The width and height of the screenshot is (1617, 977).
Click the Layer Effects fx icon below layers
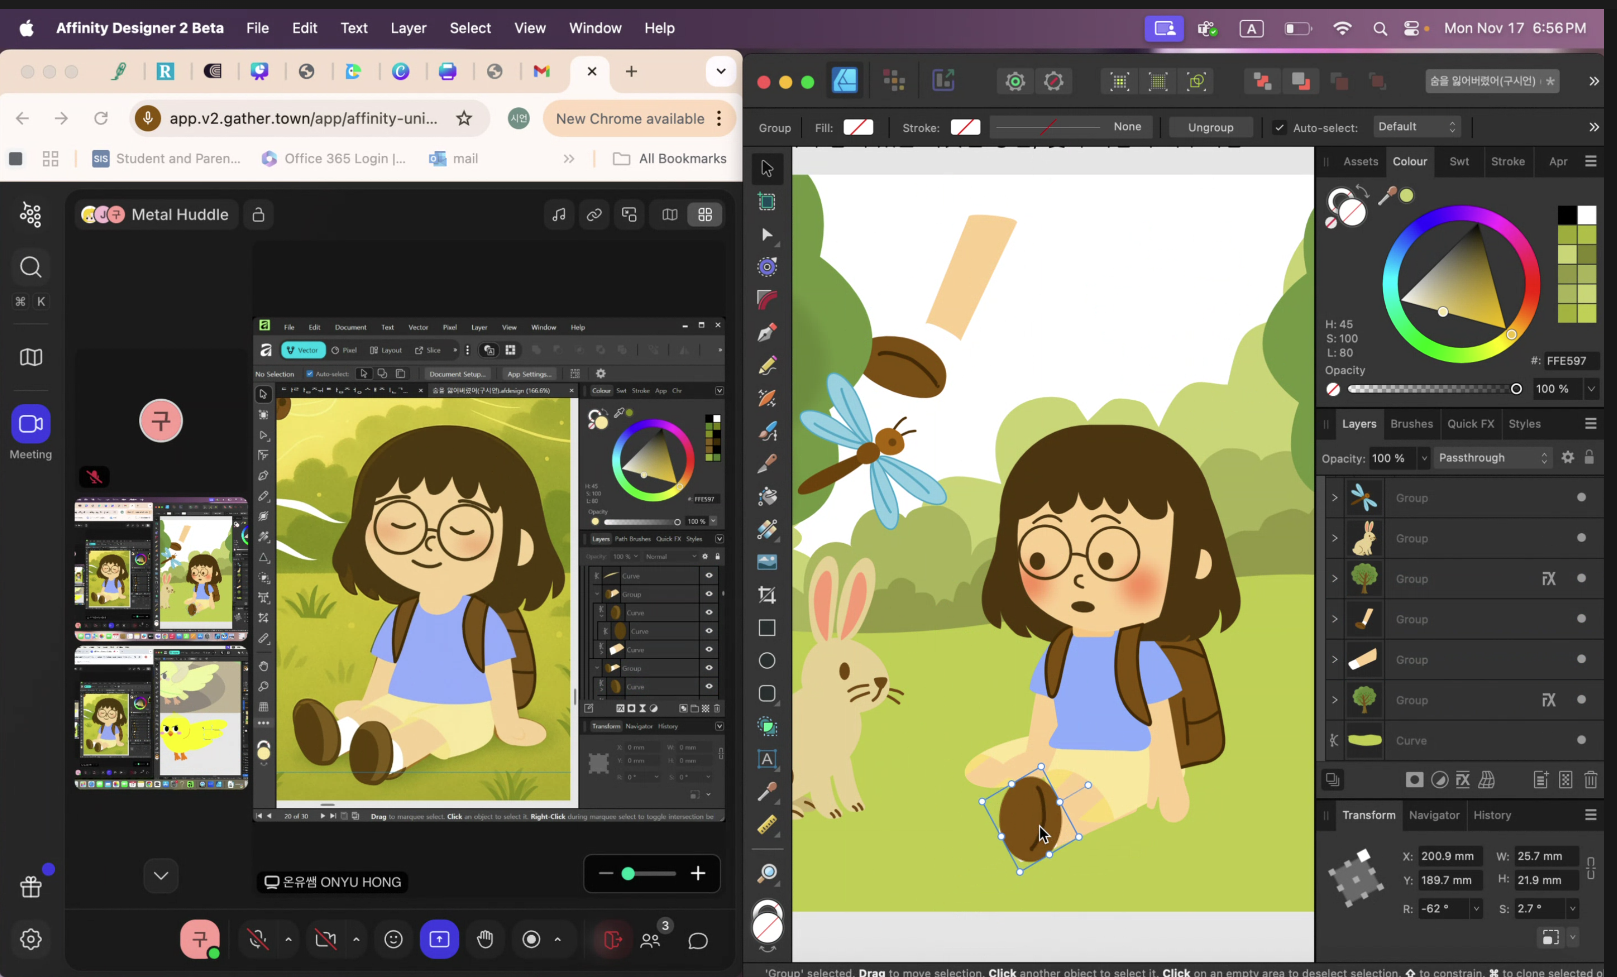[x=1462, y=780]
